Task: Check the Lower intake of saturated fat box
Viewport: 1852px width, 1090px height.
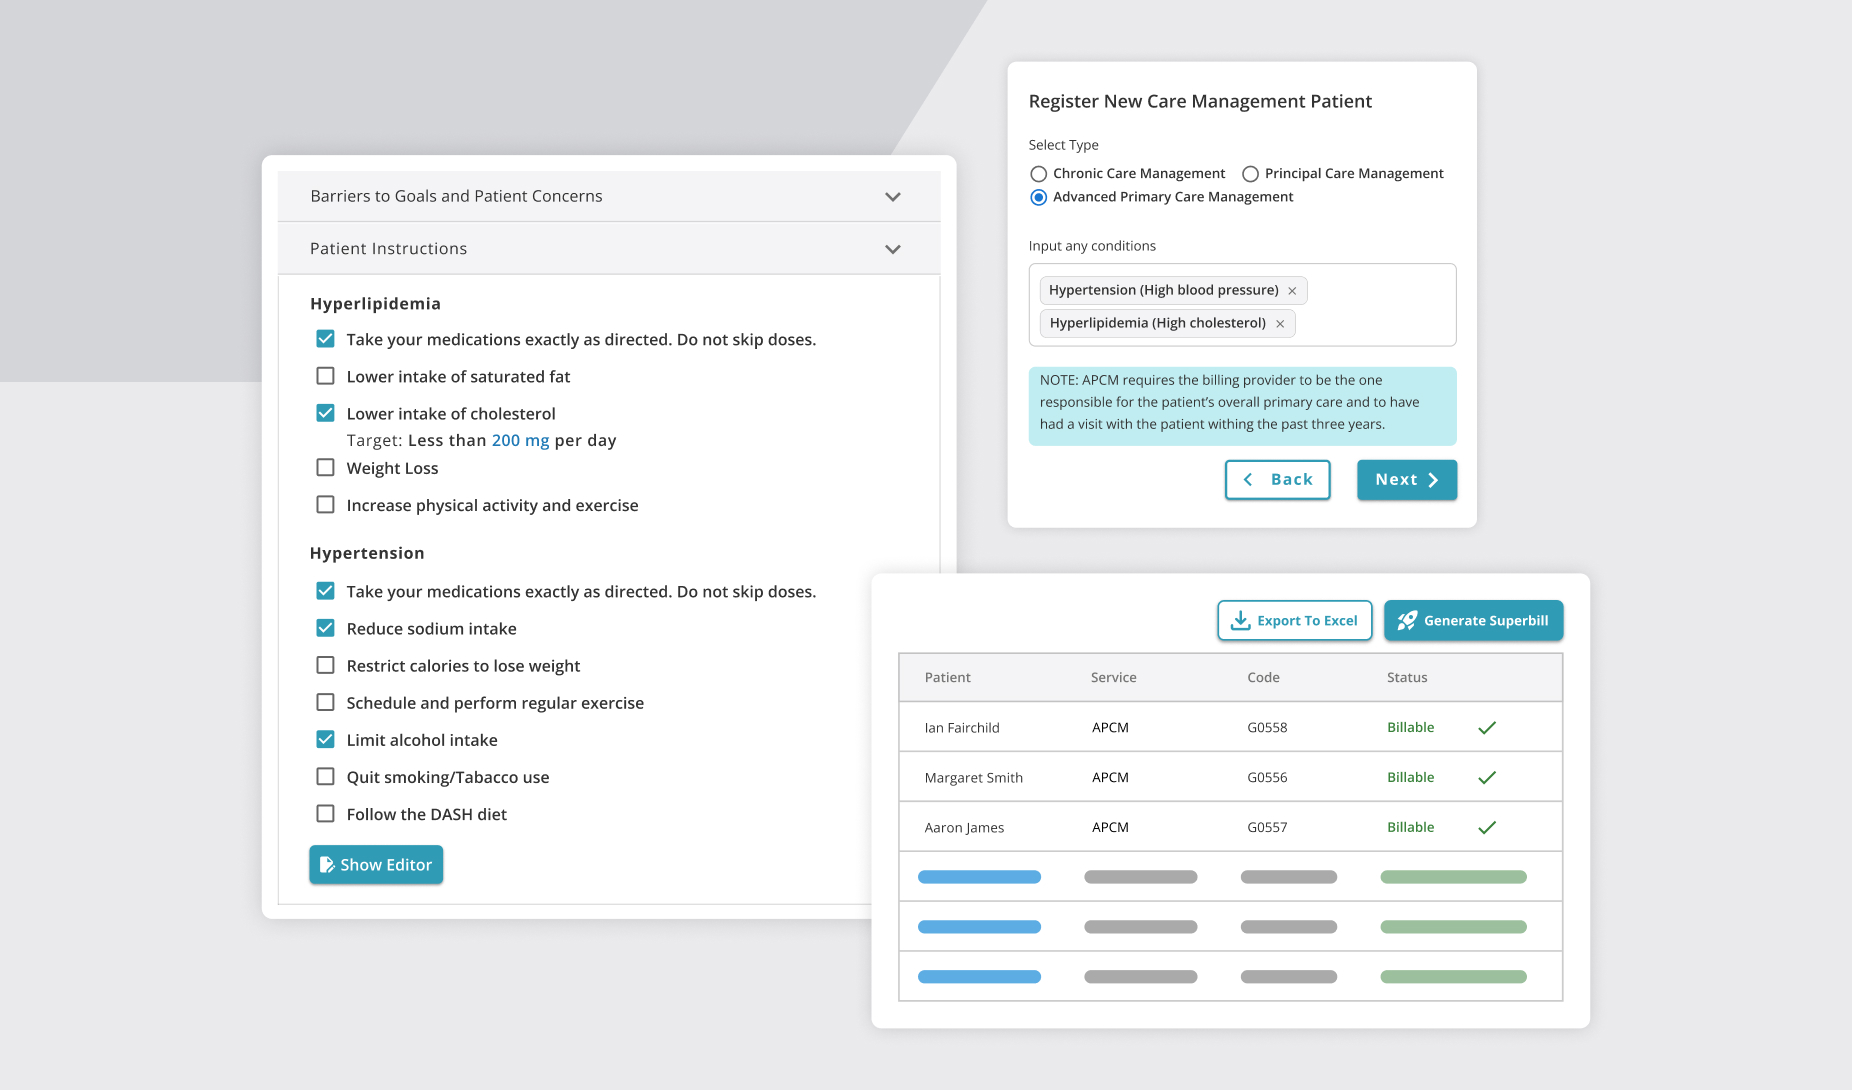Action: 325,376
